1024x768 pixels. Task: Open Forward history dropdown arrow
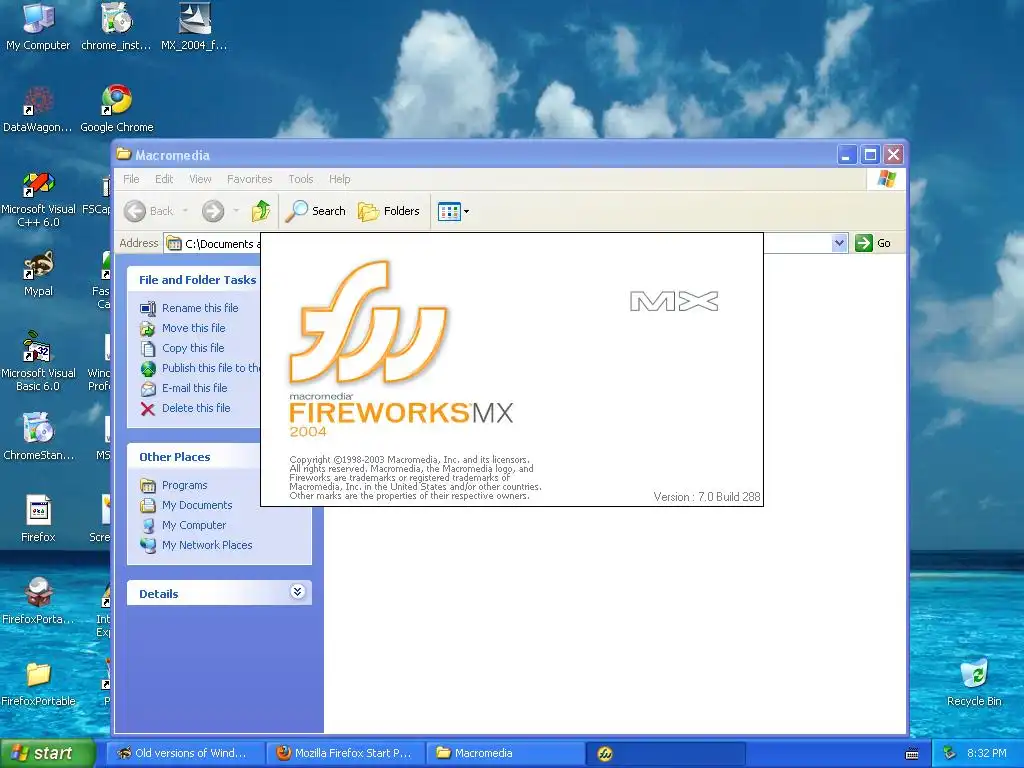point(236,211)
